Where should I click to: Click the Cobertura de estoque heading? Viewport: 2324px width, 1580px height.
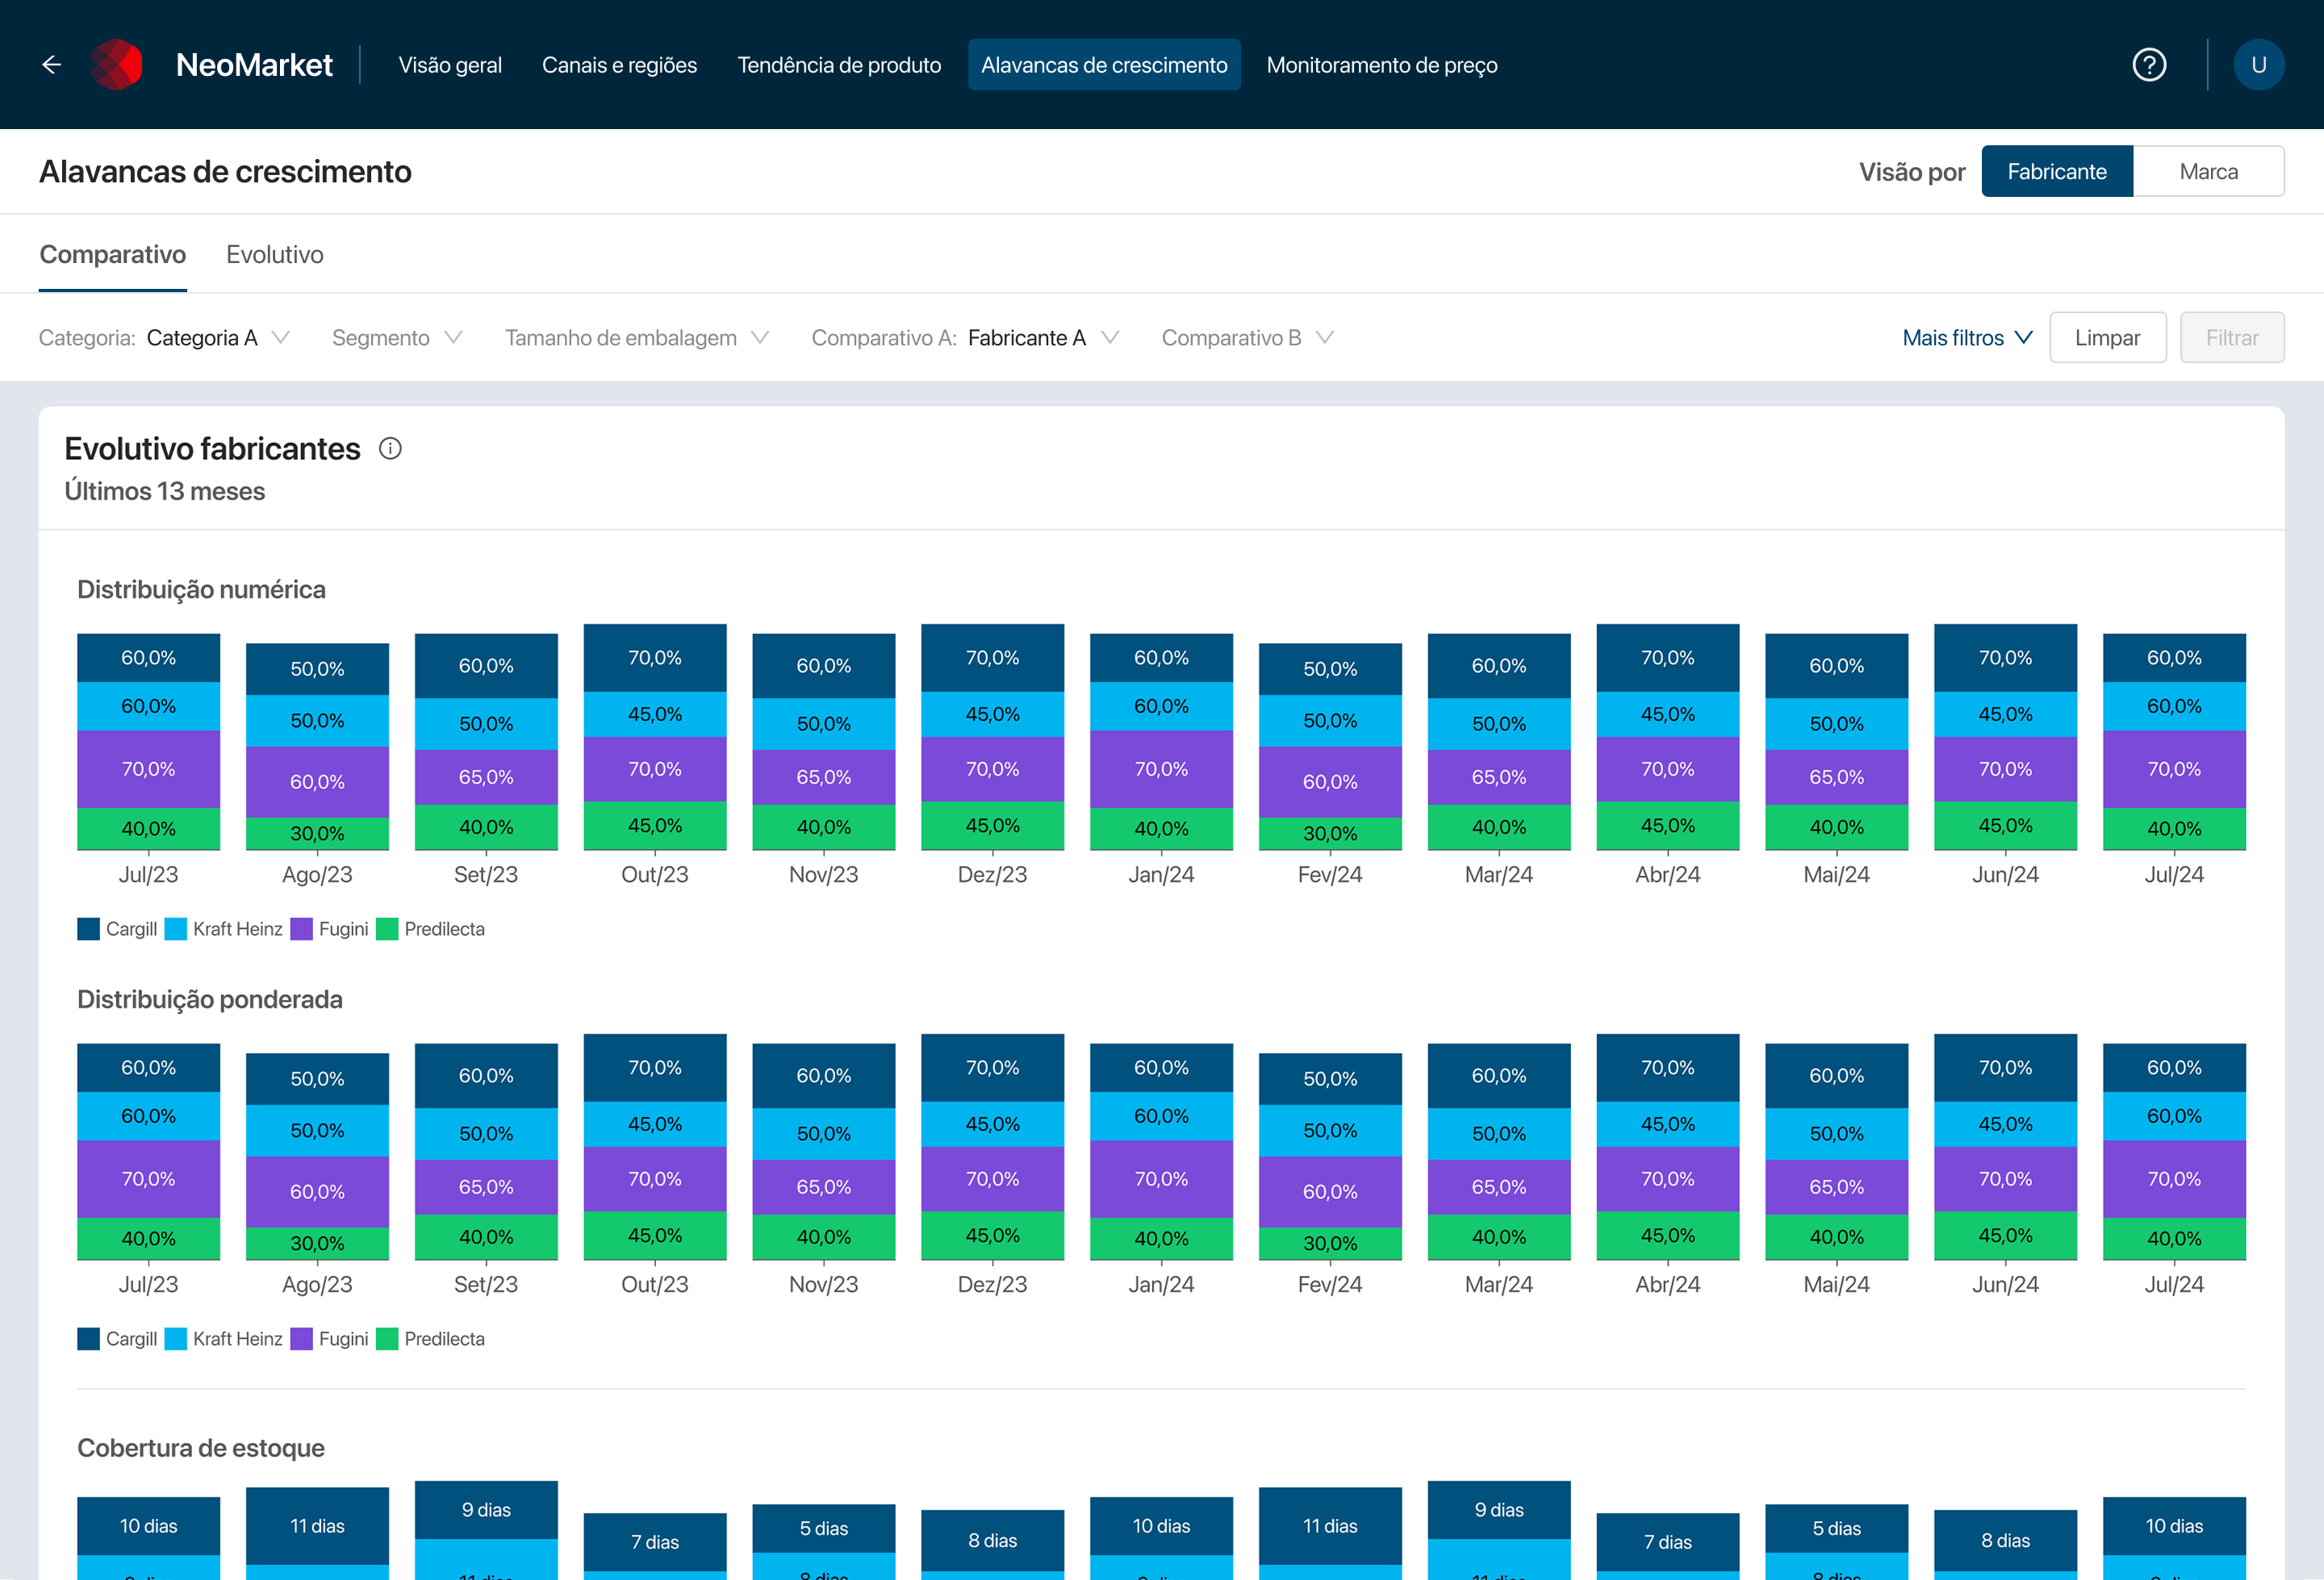[x=201, y=1448]
